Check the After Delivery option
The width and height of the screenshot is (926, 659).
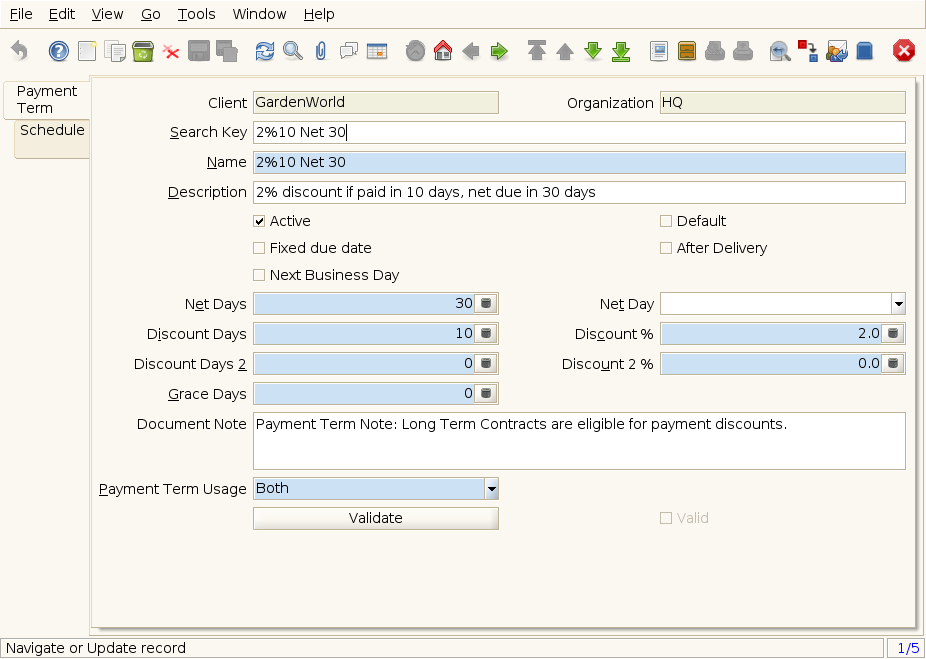[x=666, y=248]
